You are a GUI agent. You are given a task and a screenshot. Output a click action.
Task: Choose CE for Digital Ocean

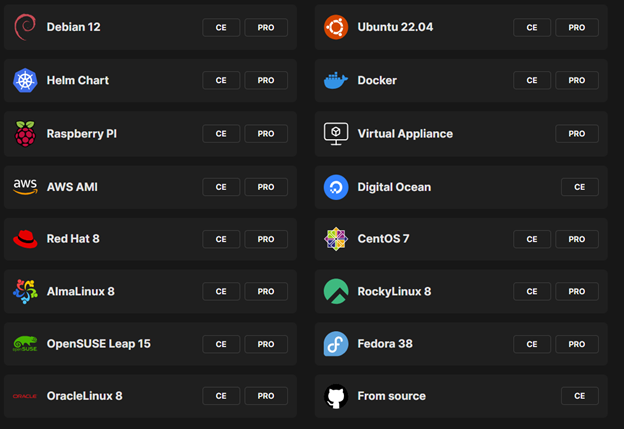point(580,187)
